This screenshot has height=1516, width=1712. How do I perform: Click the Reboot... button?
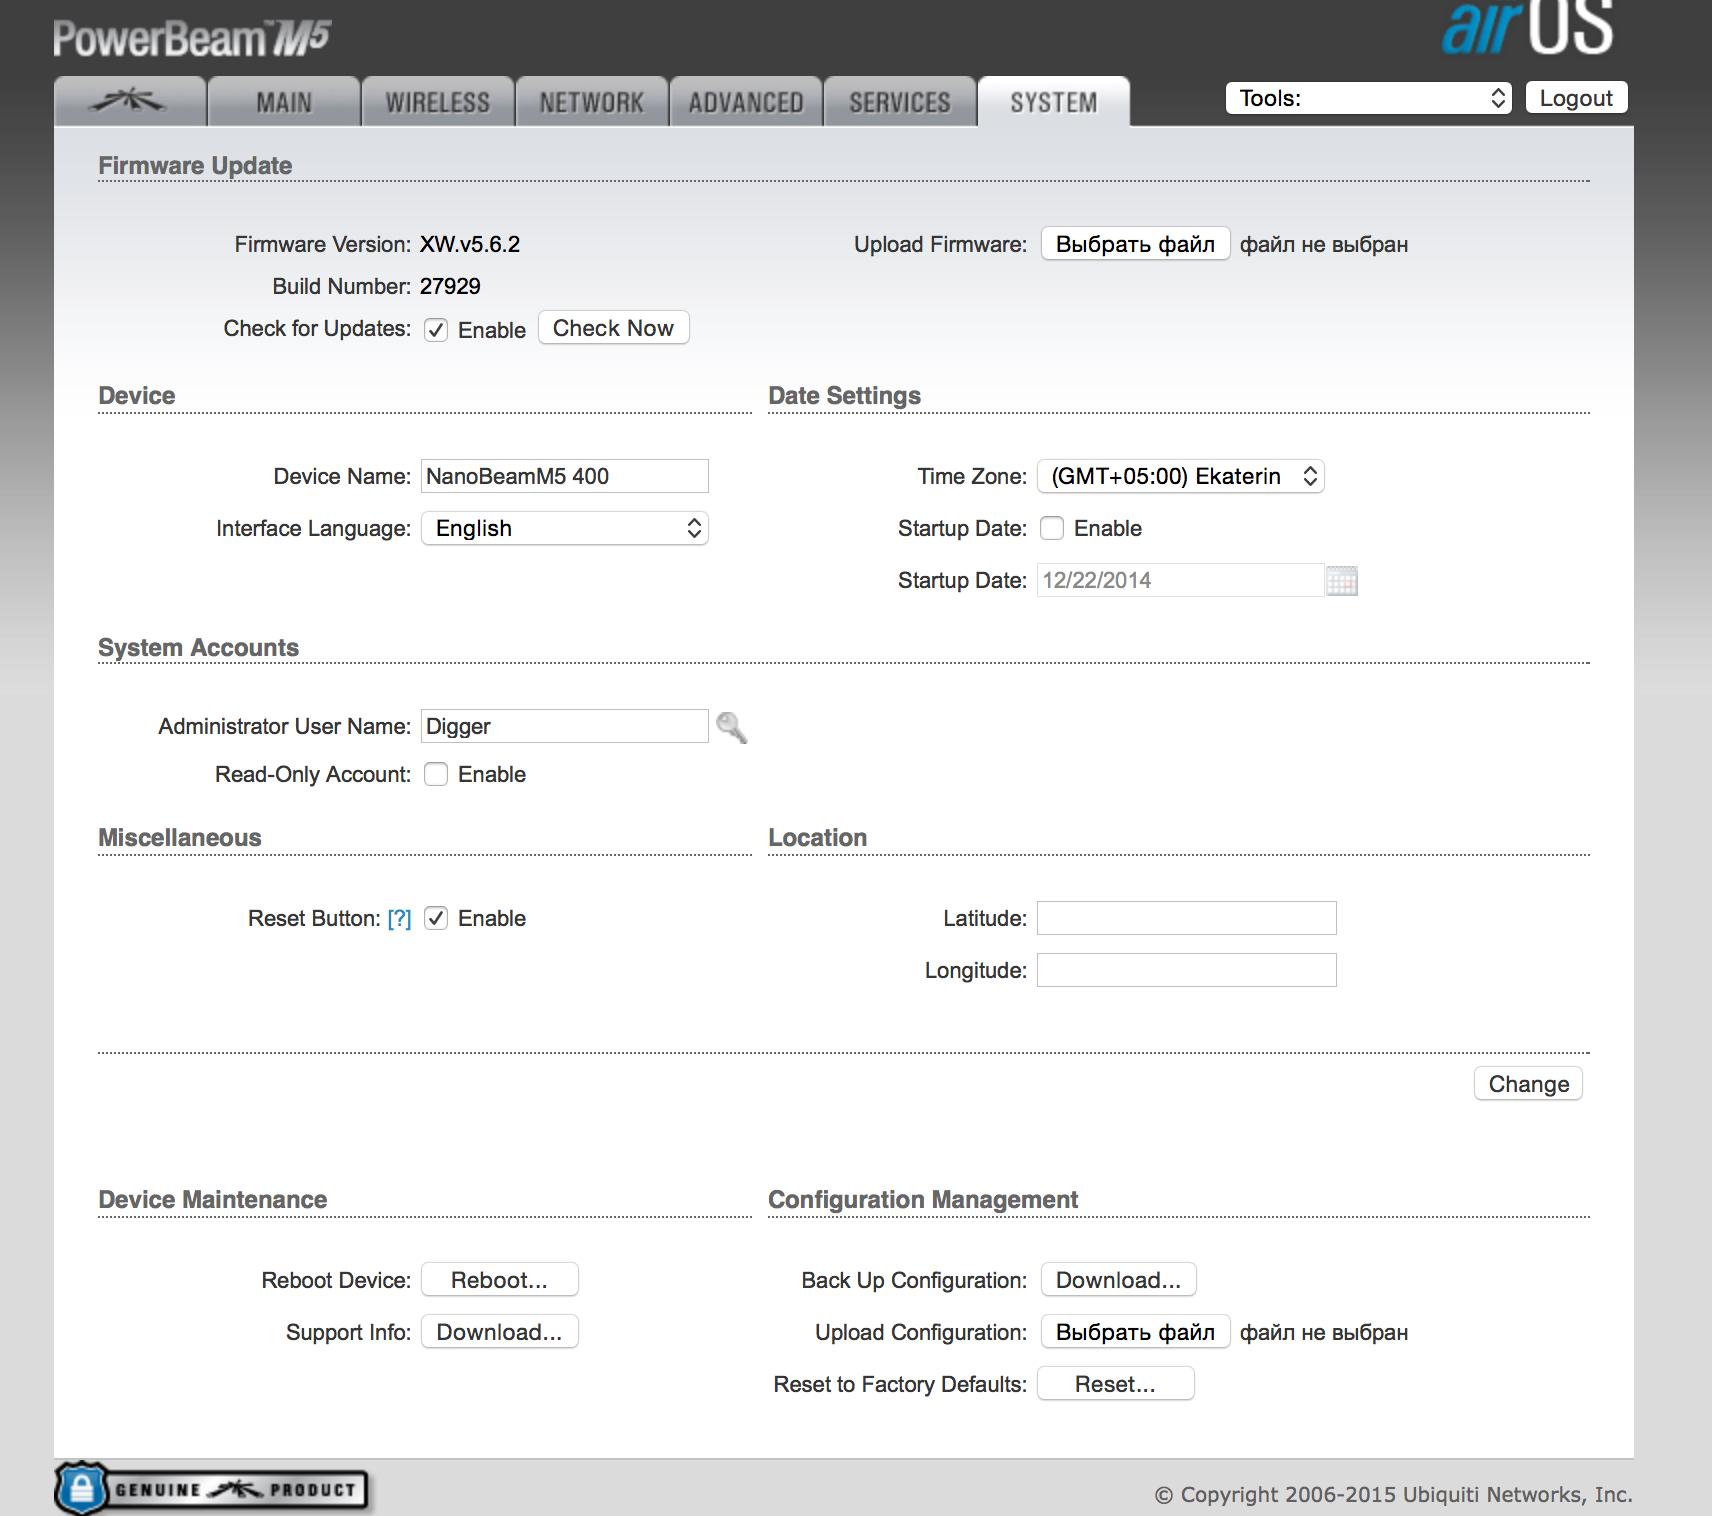500,1280
